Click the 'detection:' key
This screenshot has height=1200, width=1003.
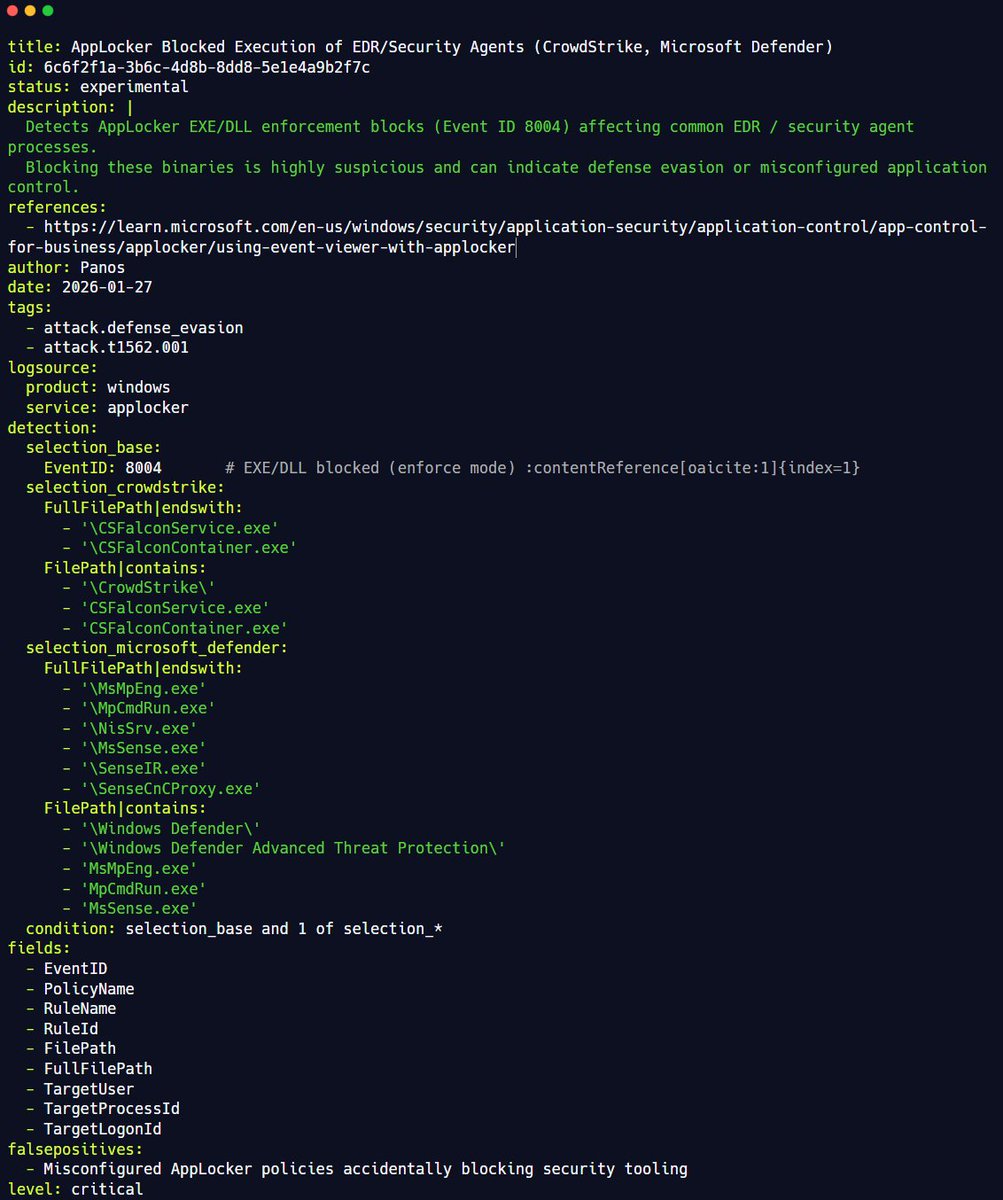[x=52, y=427]
